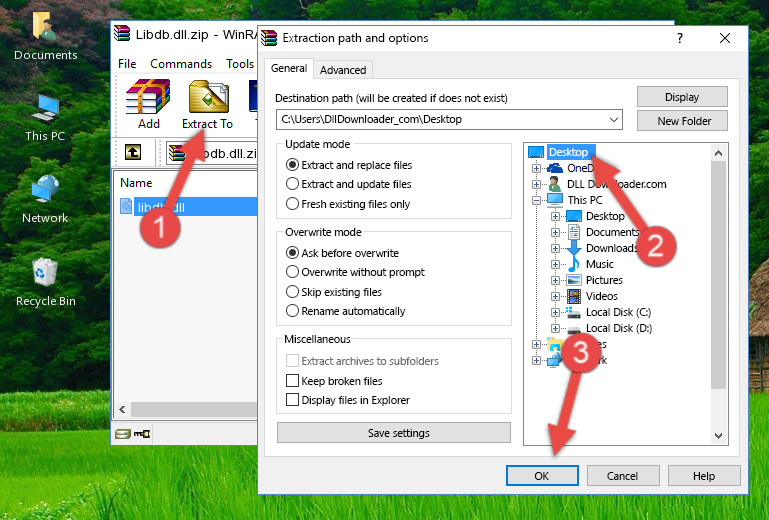Switch to the Advanced tab
Viewport: 769px width, 520px height.
343,70
